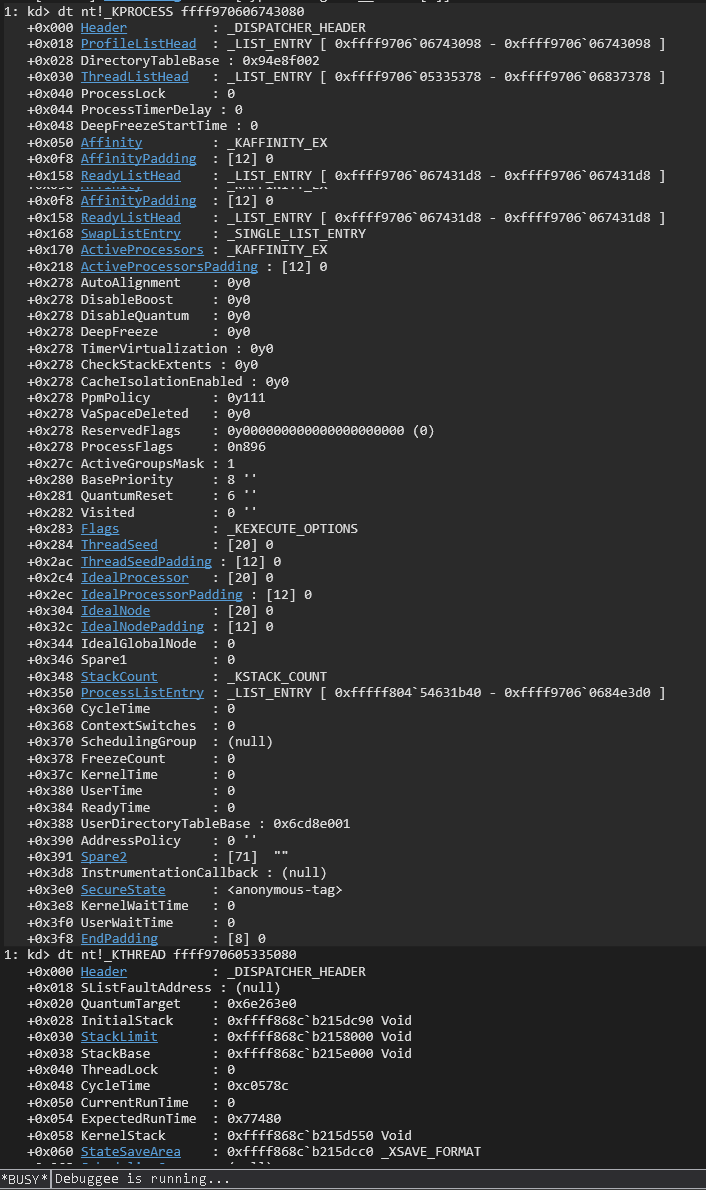Click the SwapListEntry link
The height and width of the screenshot is (1190, 706).
point(131,234)
